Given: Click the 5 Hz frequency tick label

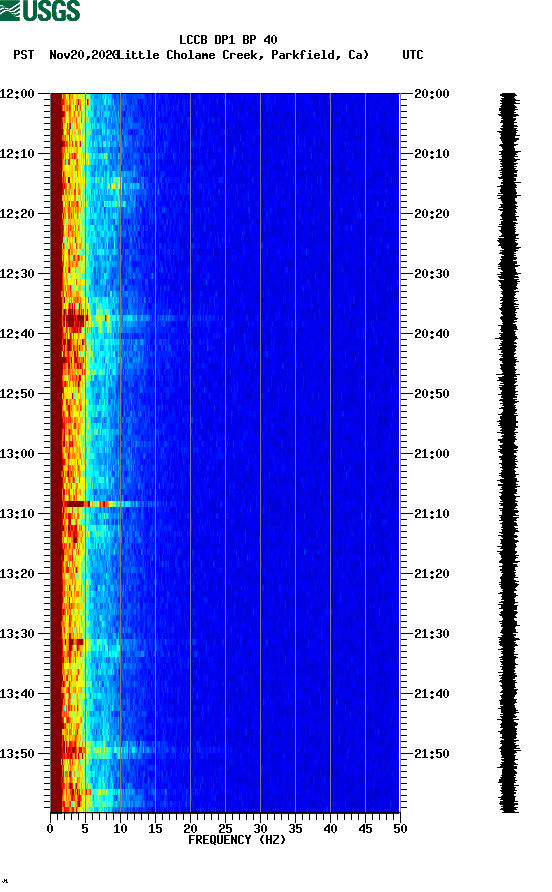Looking at the screenshot, I should [85, 829].
